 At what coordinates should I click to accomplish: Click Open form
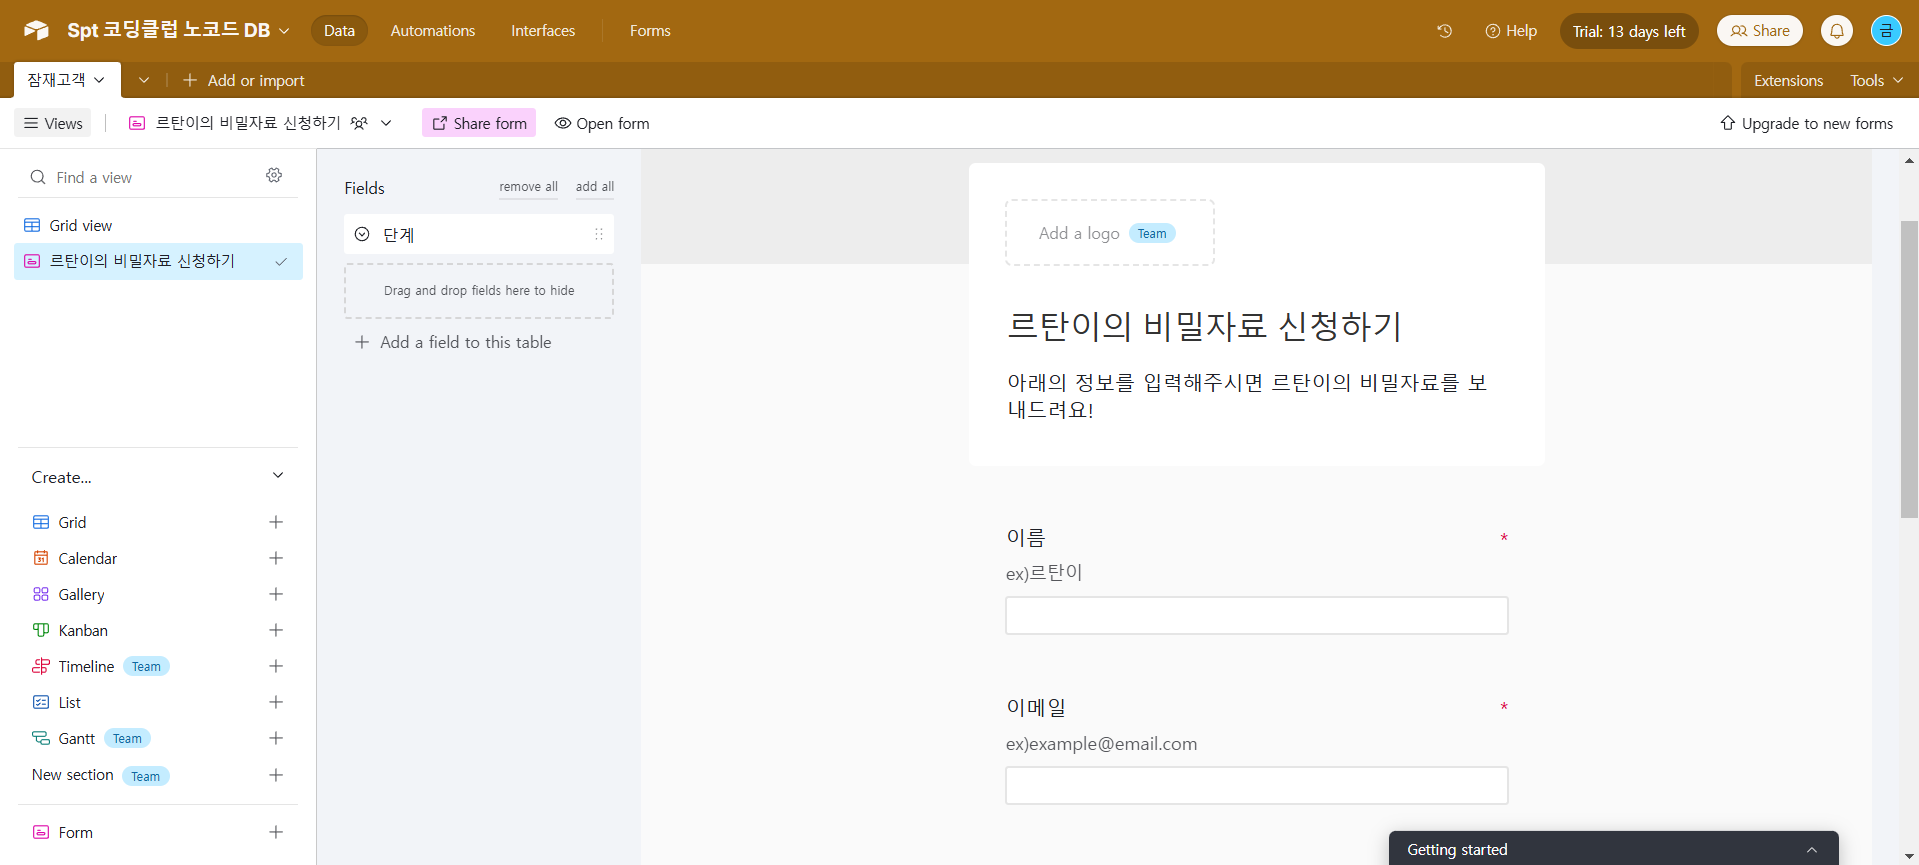click(602, 123)
